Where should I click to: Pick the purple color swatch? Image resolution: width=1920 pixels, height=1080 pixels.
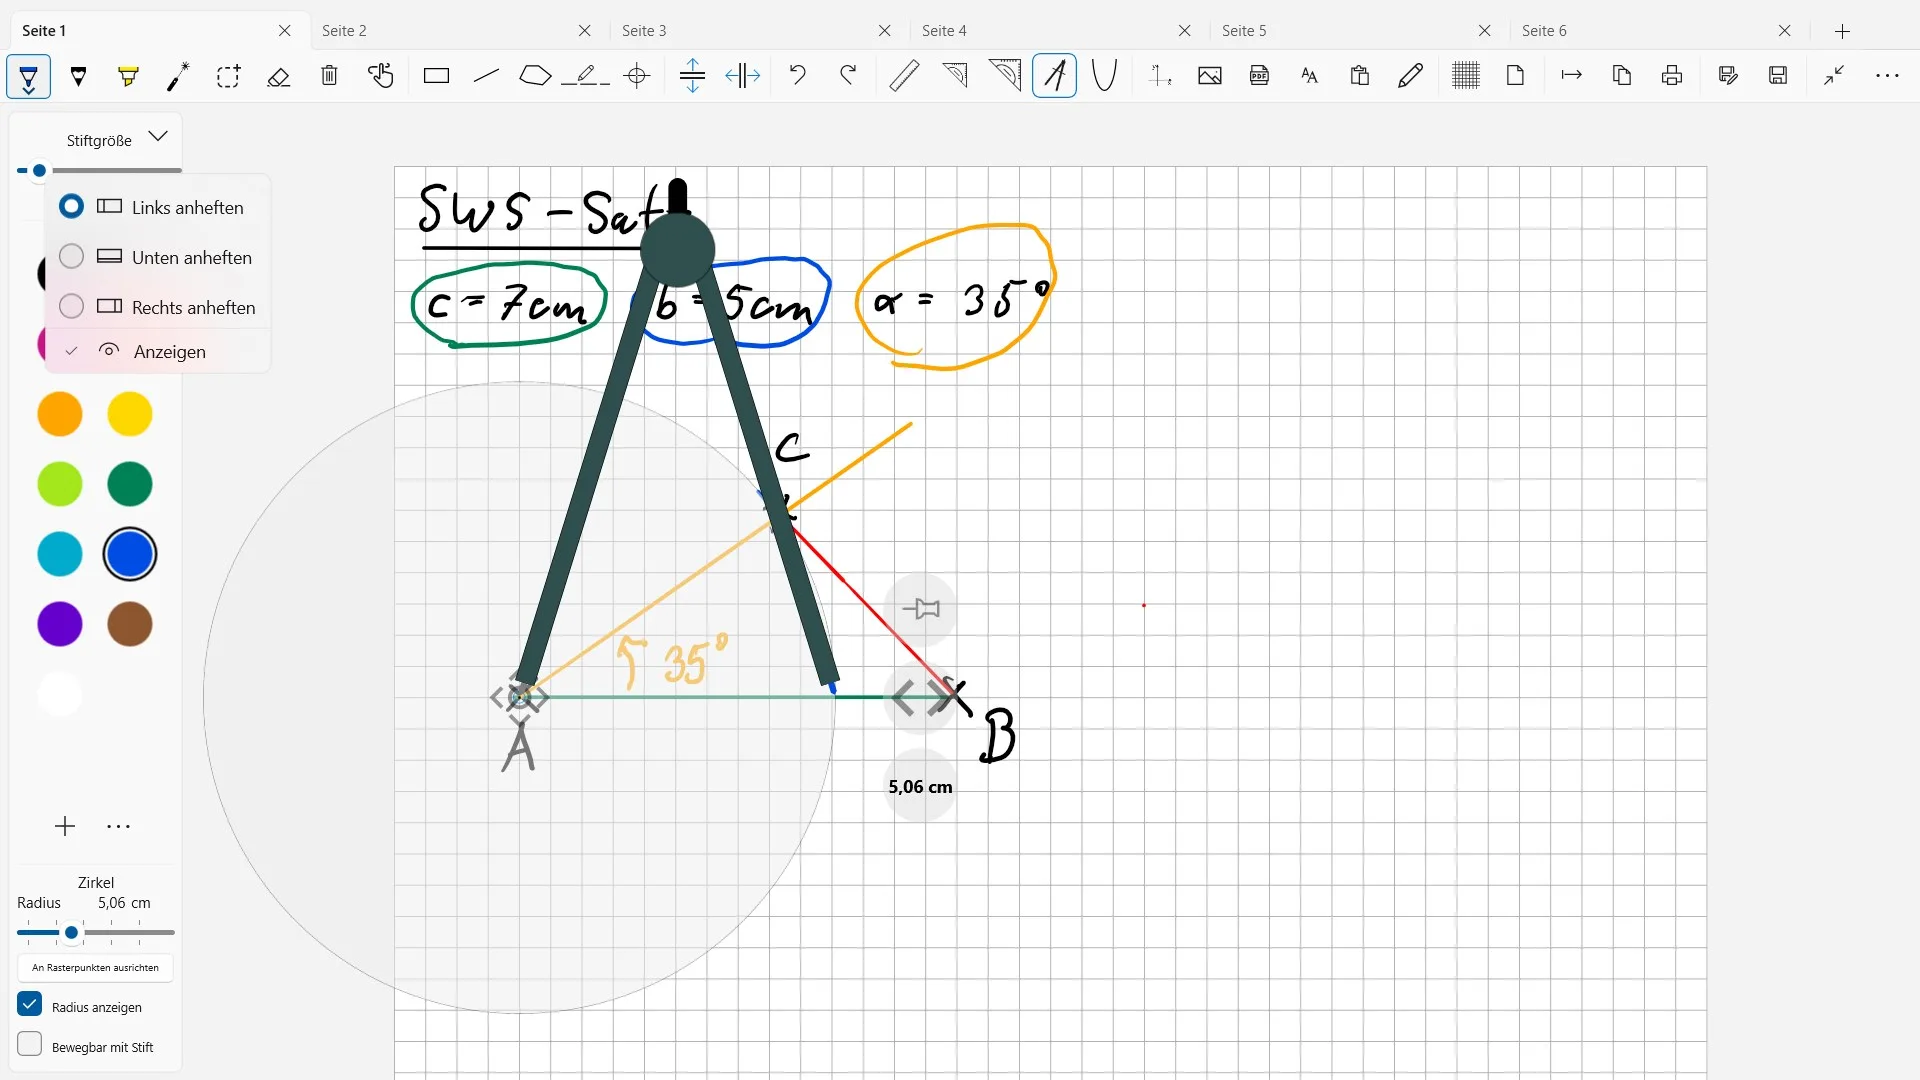[60, 624]
